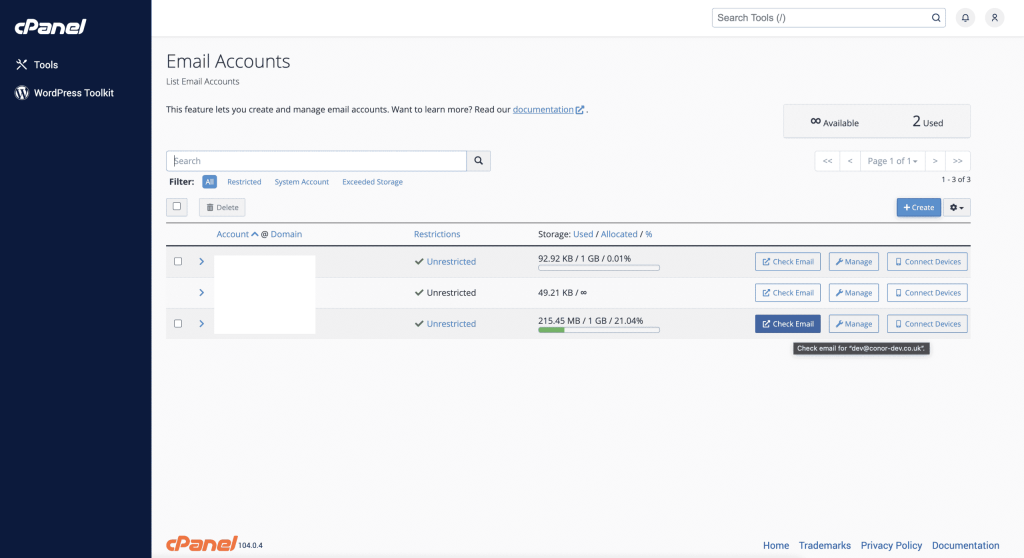Check Email for 215.45 MB account
The width and height of the screenshot is (1024, 558).
[788, 323]
